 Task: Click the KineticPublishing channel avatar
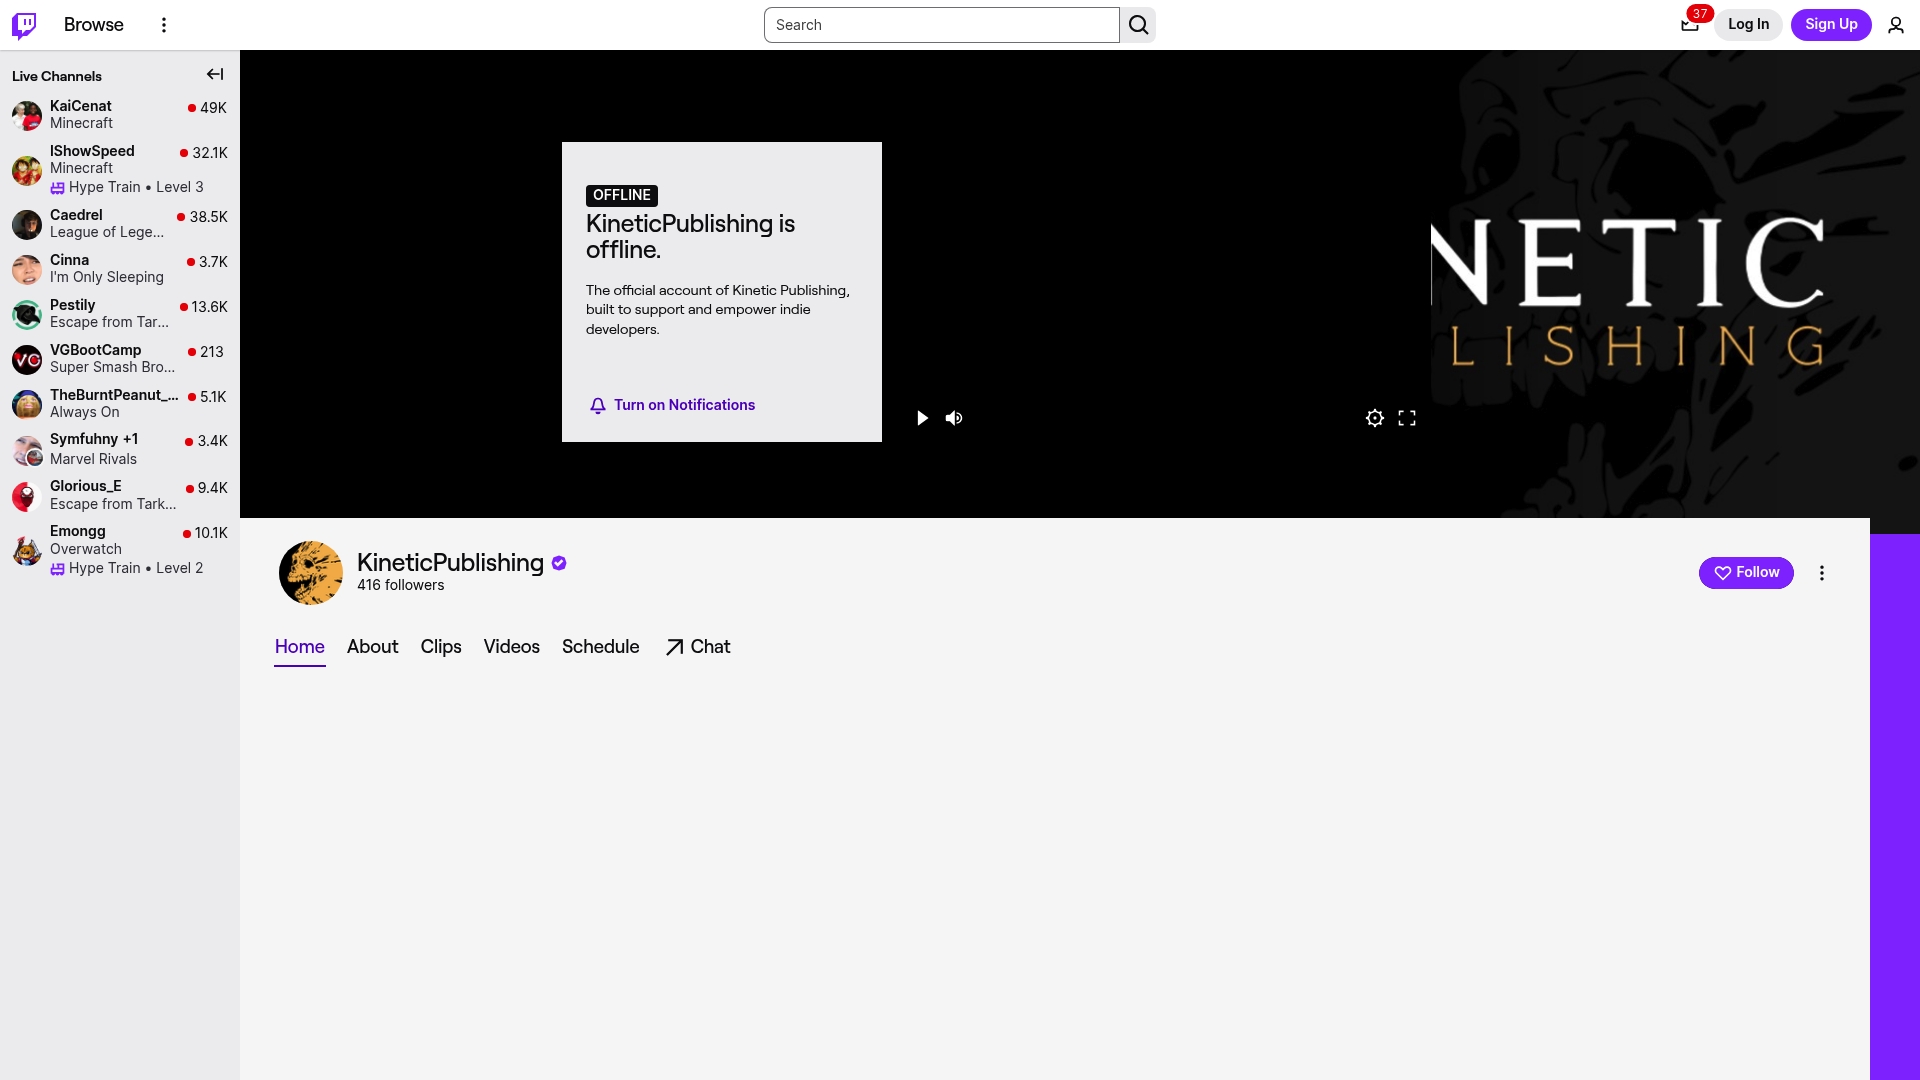311,573
